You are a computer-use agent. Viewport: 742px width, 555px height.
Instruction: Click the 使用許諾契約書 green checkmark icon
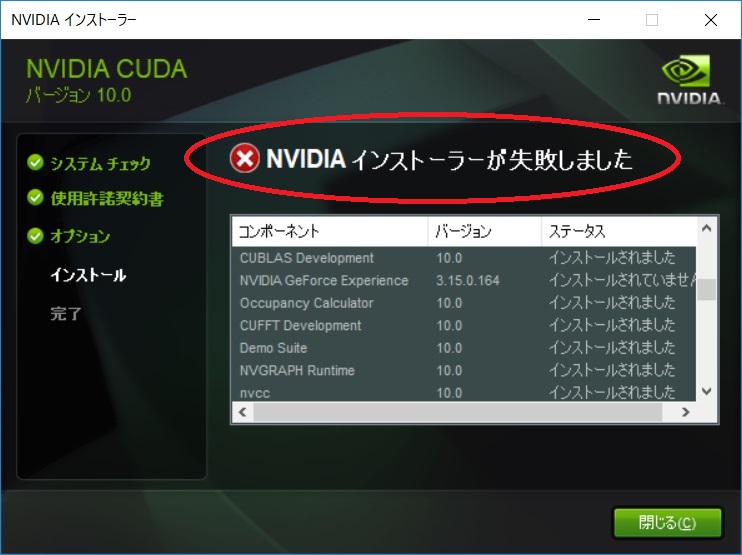pos(35,197)
